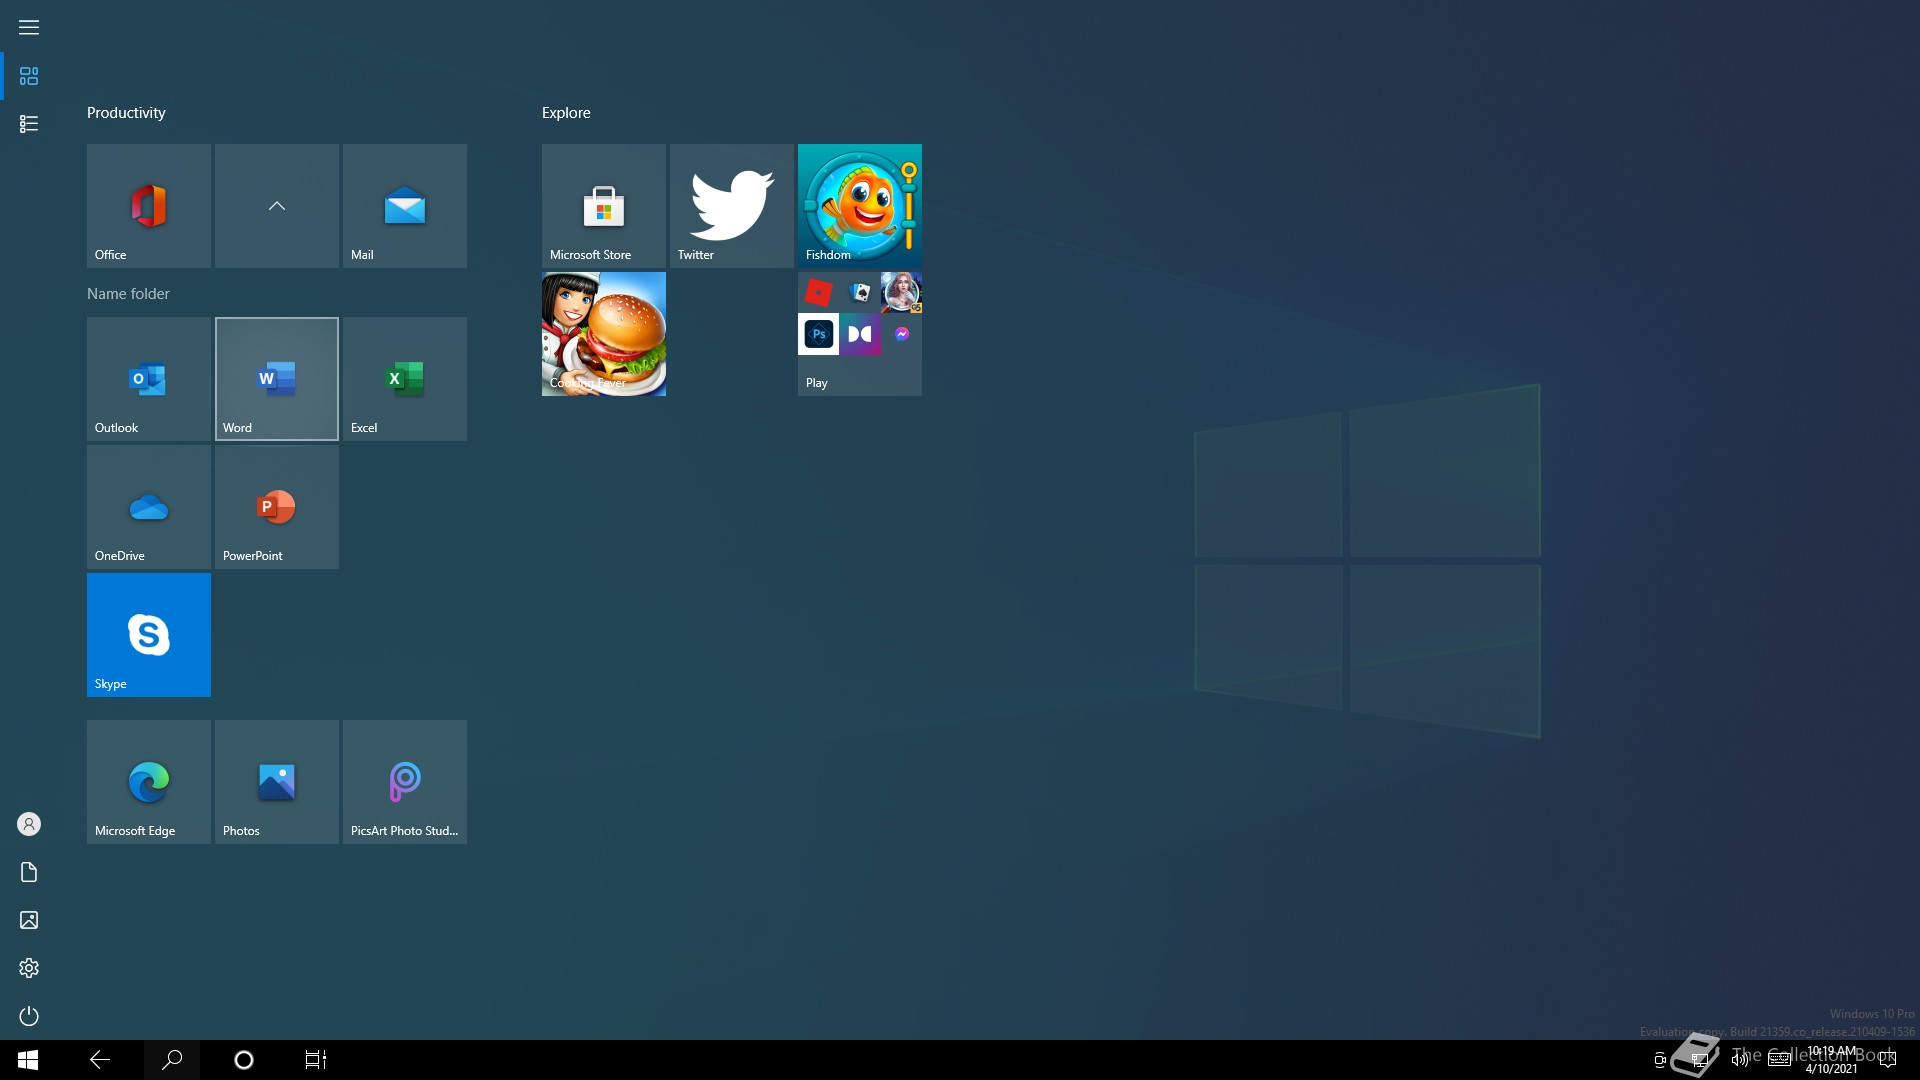Launch Word from the Start tiles
The width and height of the screenshot is (1920, 1080).
tap(276, 379)
